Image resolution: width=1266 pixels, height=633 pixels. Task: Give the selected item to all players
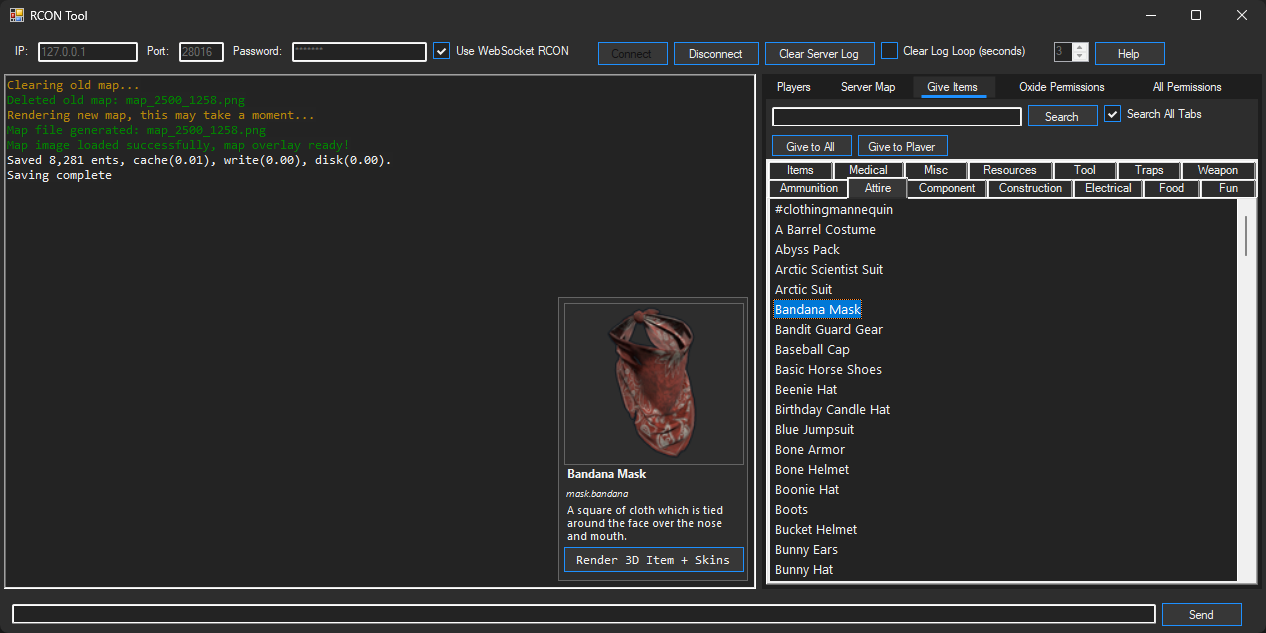[811, 145]
